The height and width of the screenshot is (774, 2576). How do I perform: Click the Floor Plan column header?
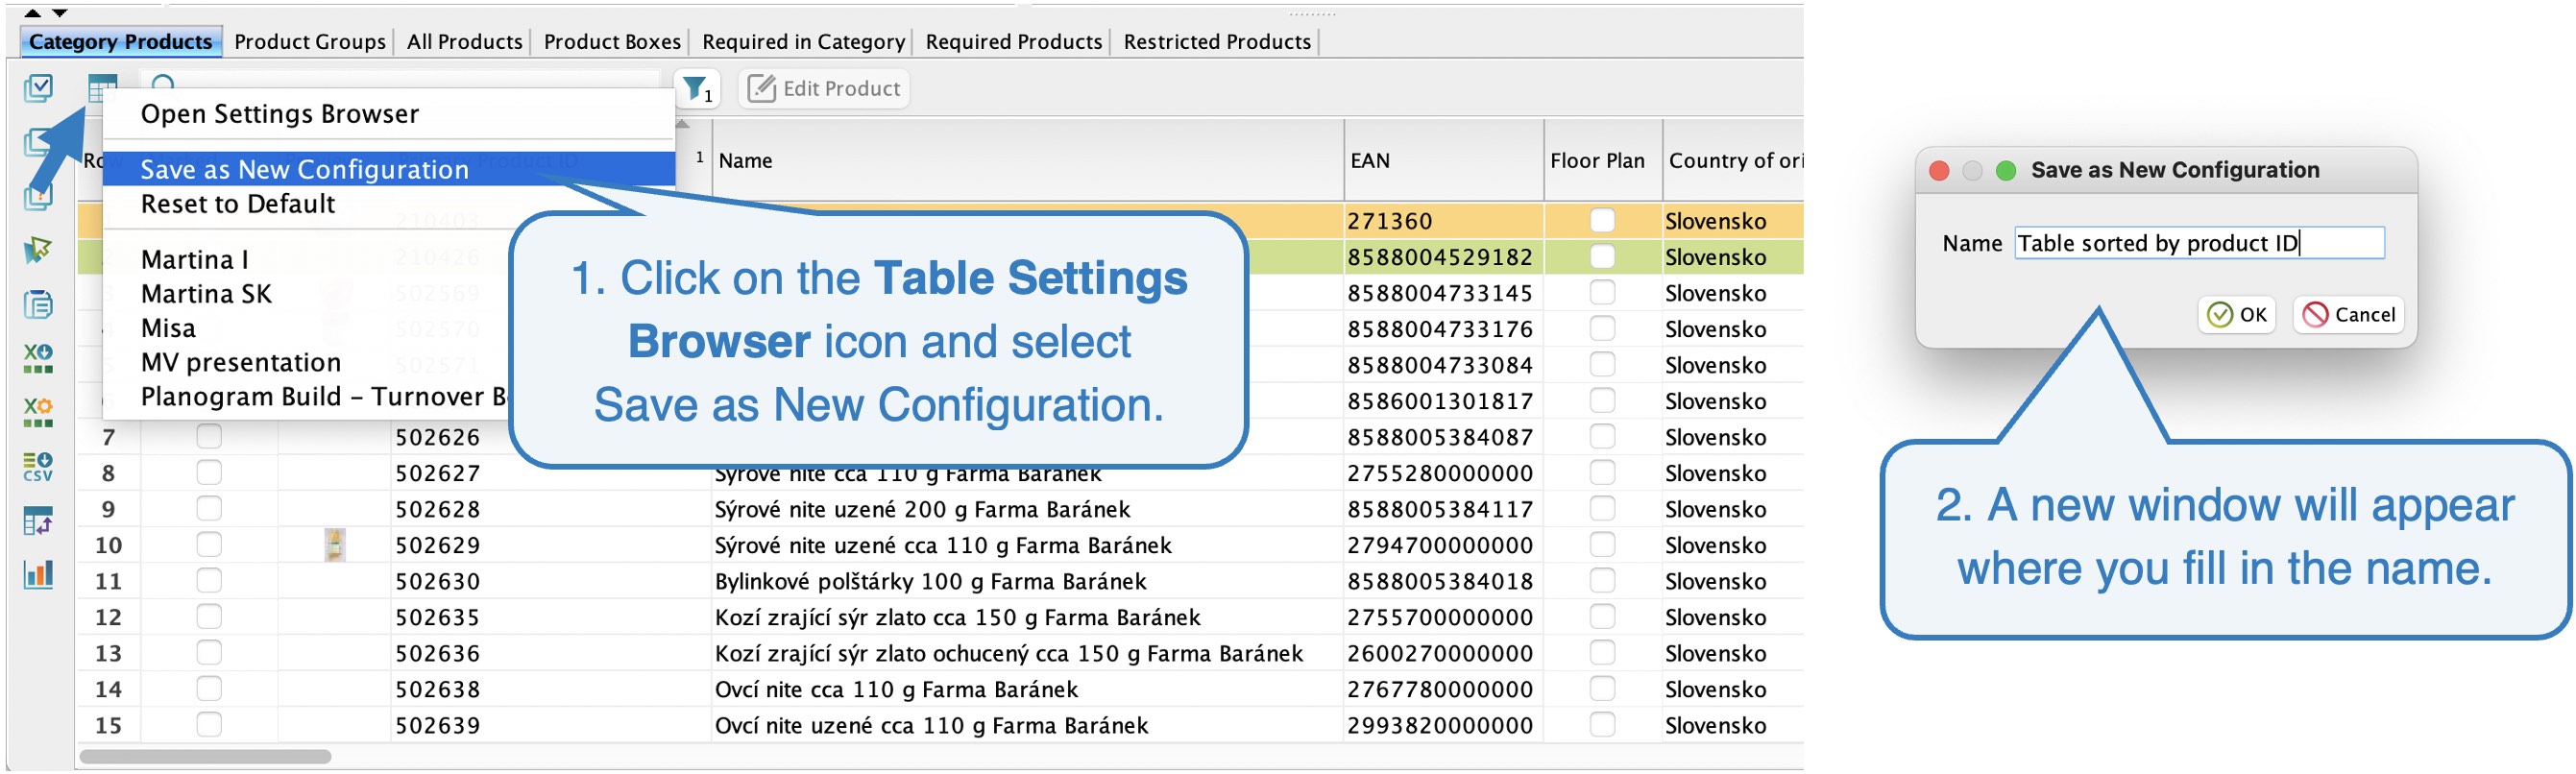(x=1602, y=161)
